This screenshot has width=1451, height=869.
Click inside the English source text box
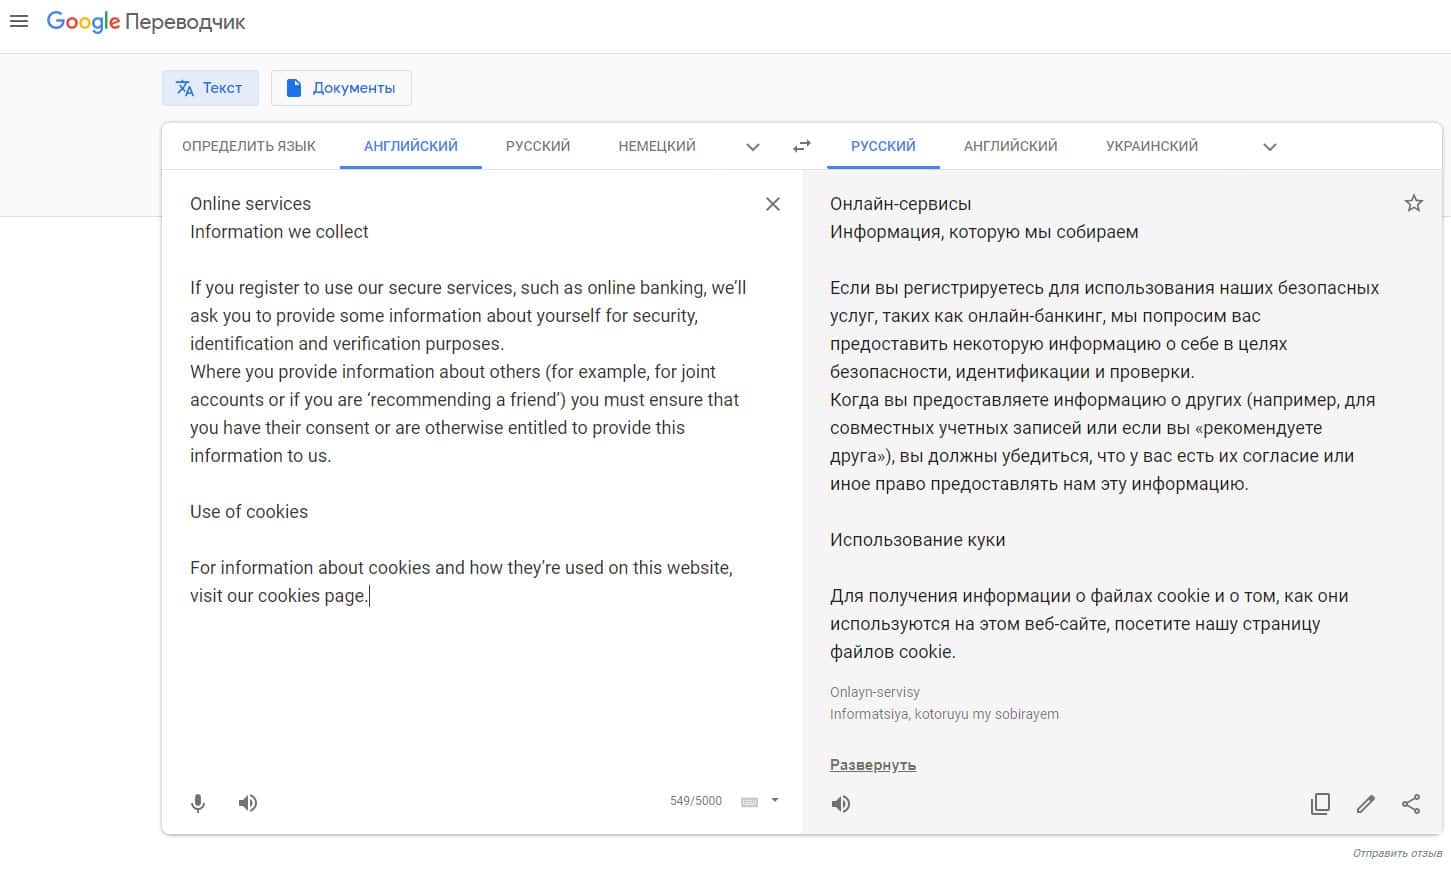coord(470,680)
